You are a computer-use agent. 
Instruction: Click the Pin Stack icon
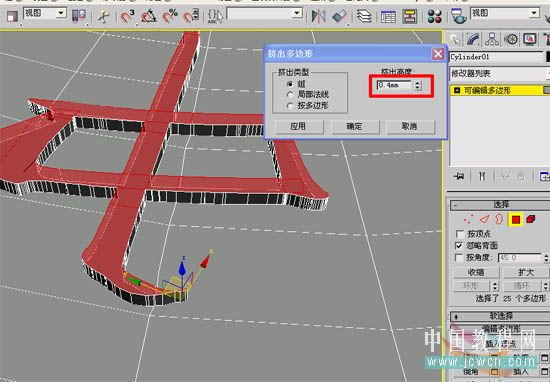click(459, 176)
